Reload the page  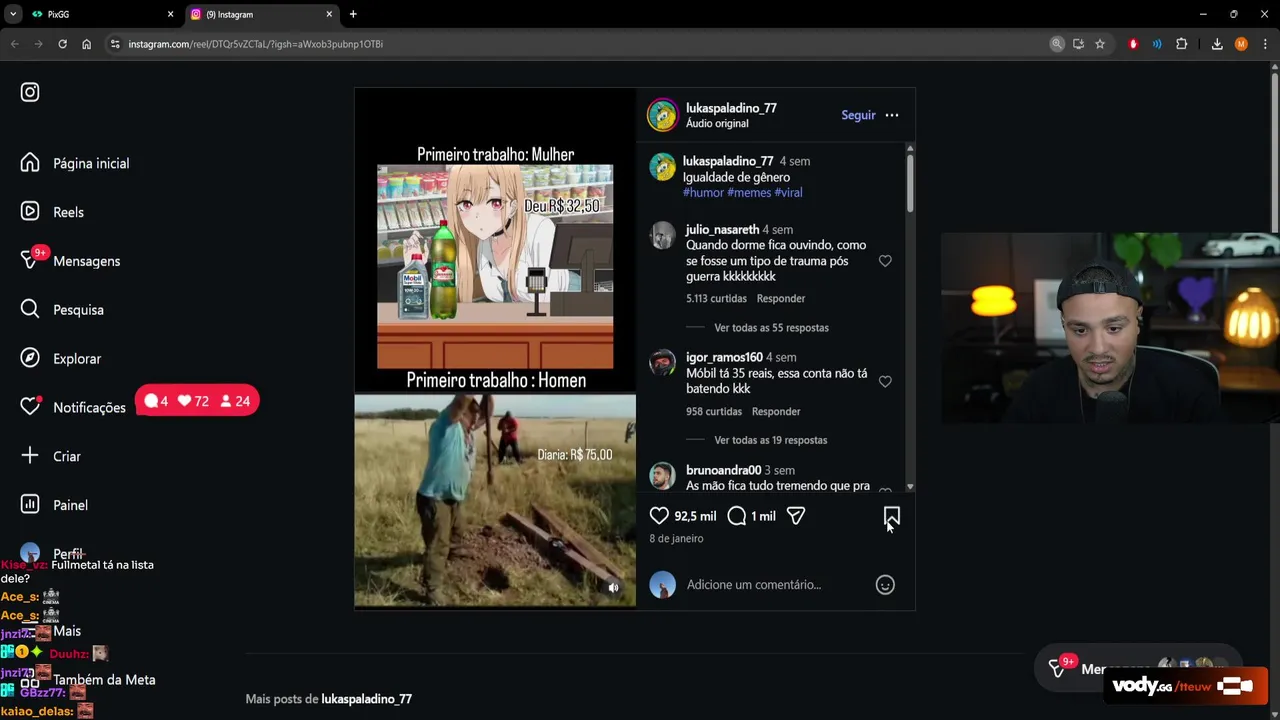tap(62, 44)
